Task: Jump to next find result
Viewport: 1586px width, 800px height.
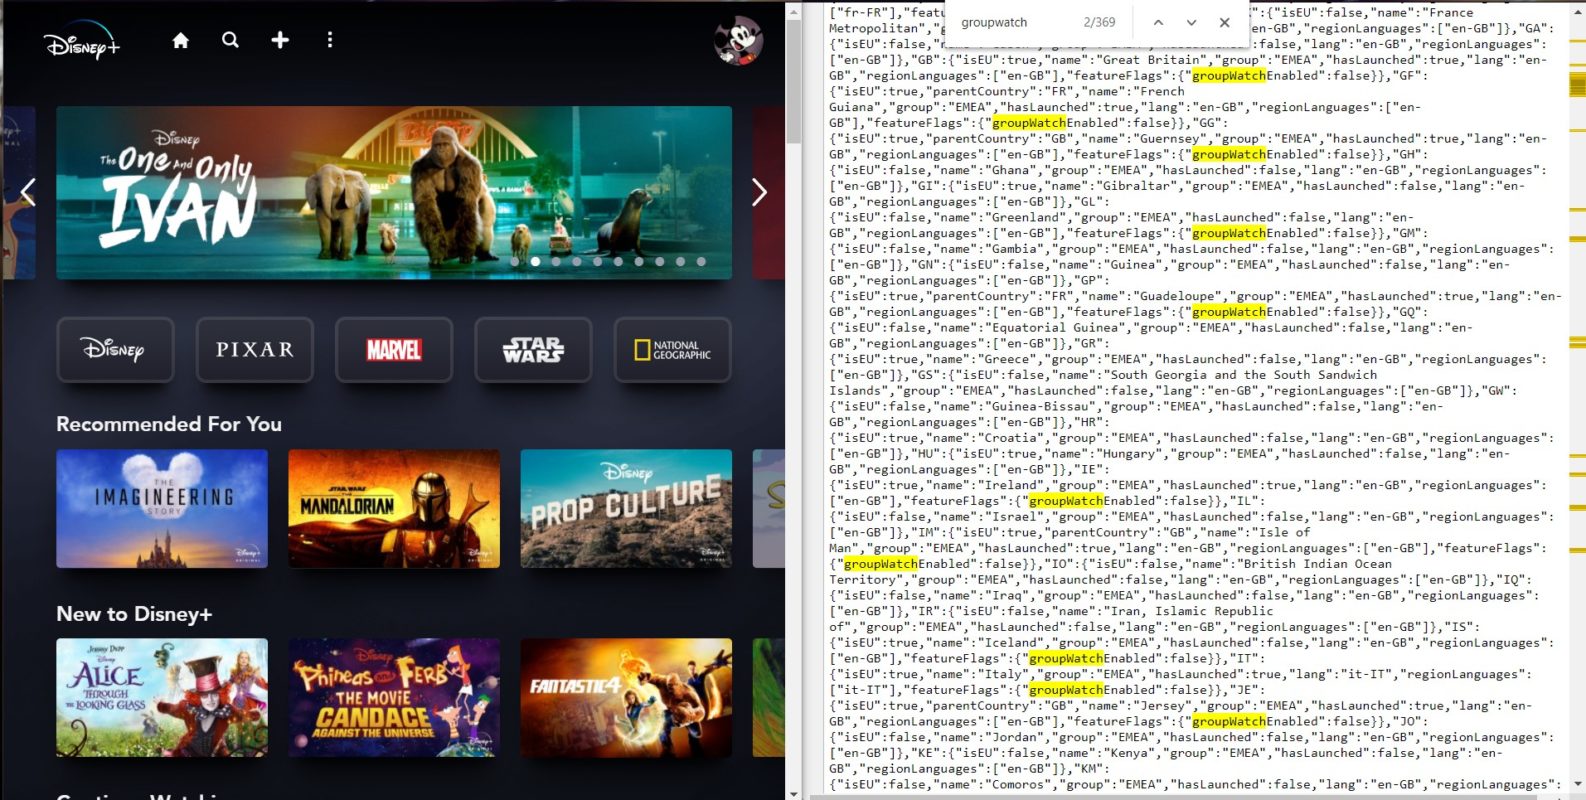Action: 1191,22
